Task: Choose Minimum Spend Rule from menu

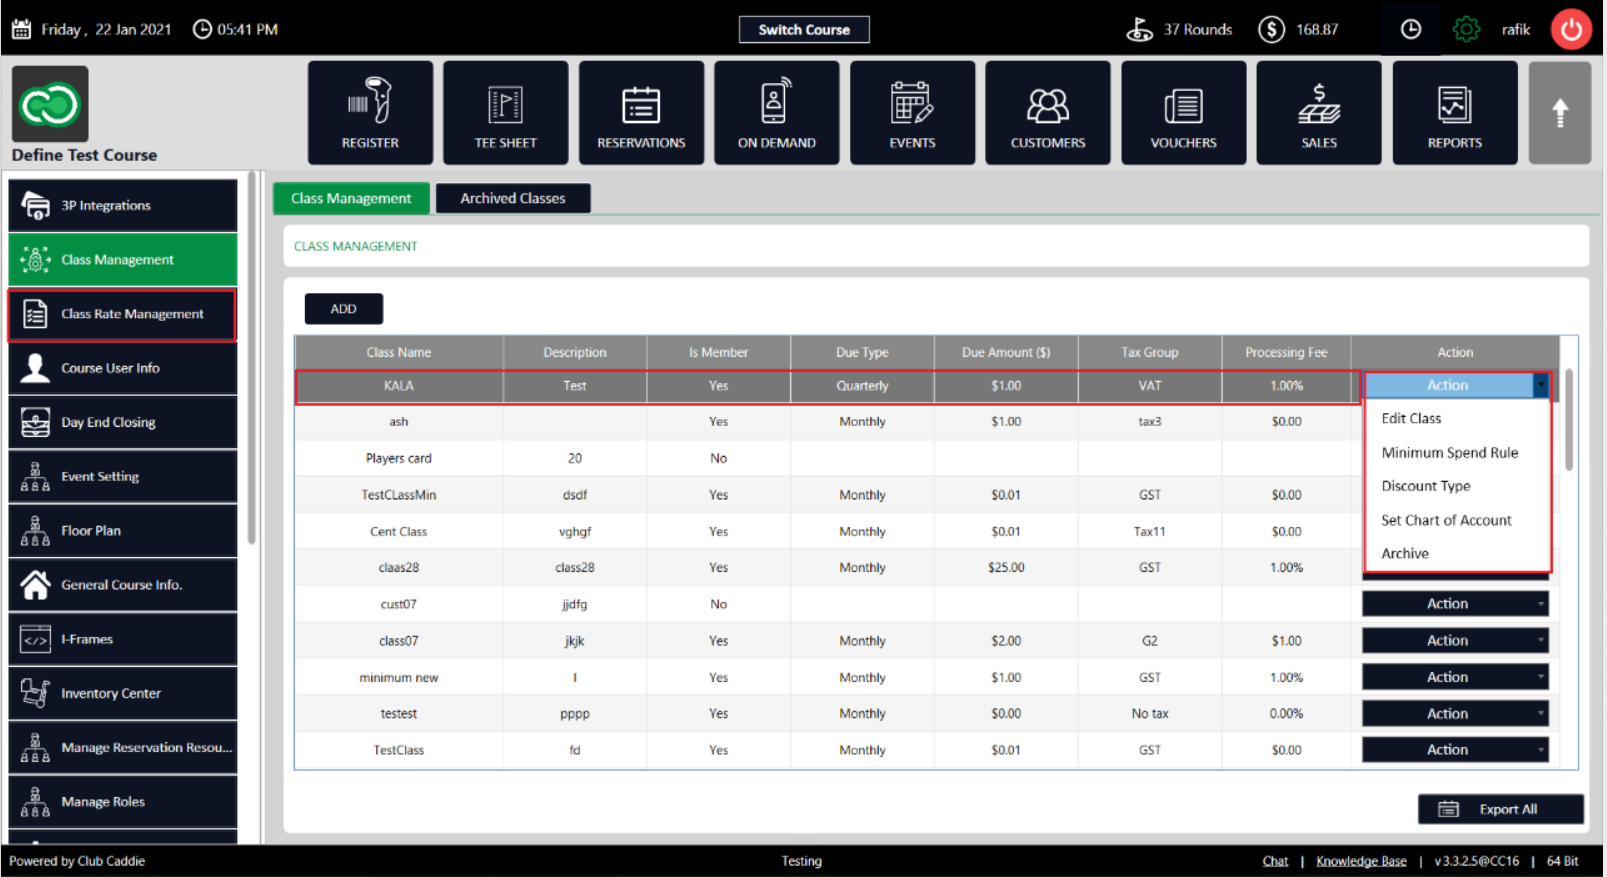Action: [1449, 453]
